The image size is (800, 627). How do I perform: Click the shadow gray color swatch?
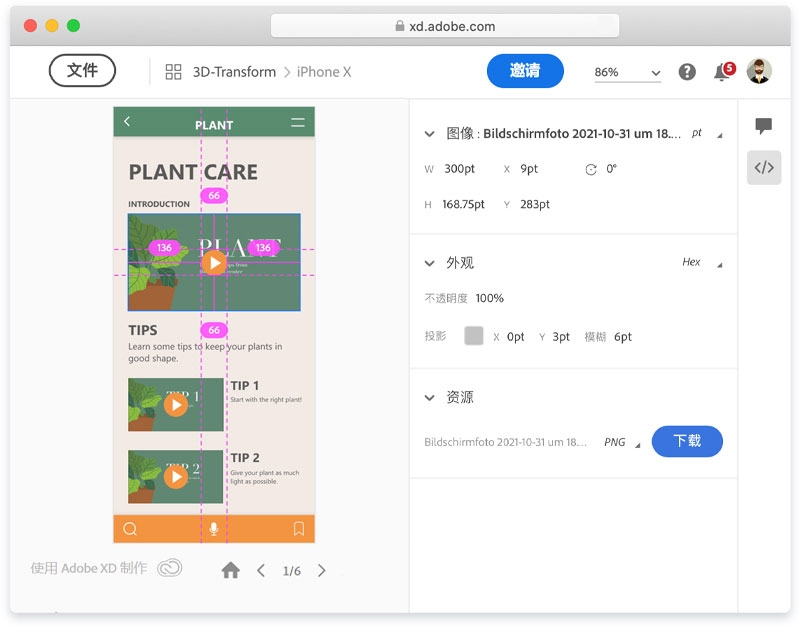473,336
